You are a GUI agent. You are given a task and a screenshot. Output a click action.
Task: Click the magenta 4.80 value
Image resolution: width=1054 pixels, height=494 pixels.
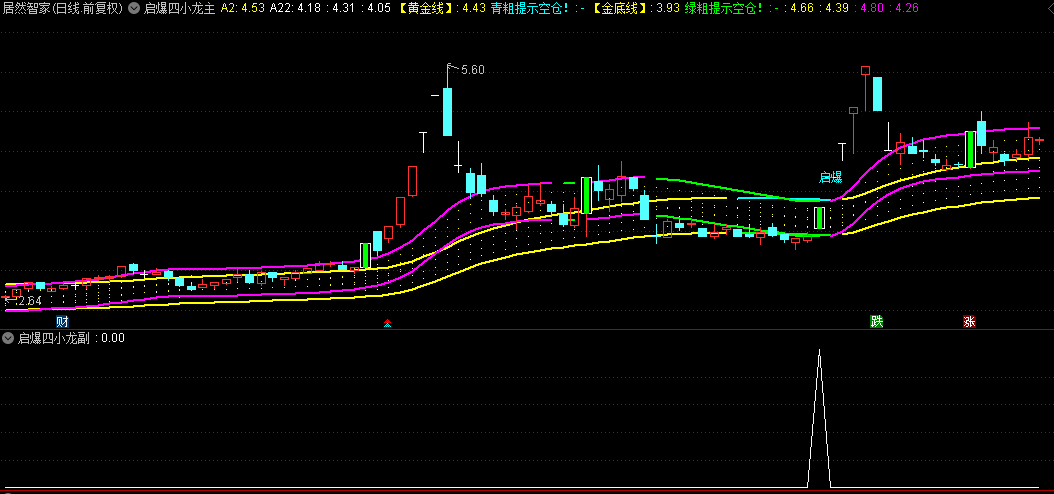873,9
